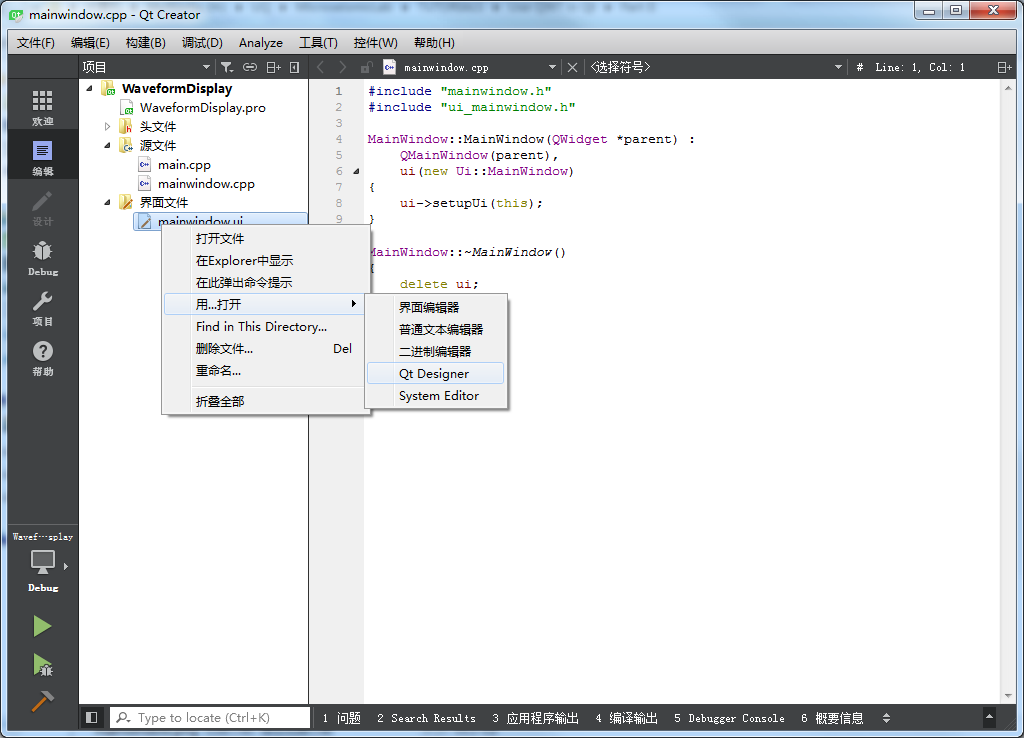Choose 删除文件... in context menu

(x=265, y=349)
